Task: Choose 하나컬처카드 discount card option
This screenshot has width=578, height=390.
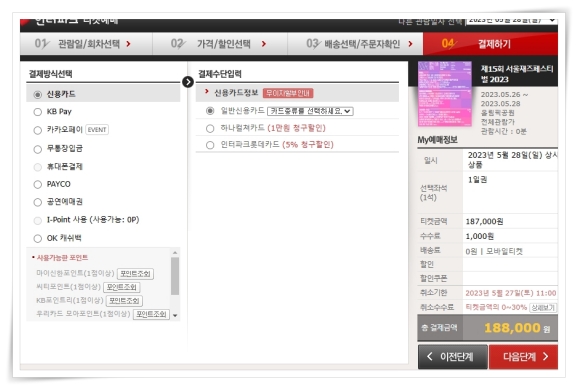Action: pyautogui.click(x=210, y=128)
